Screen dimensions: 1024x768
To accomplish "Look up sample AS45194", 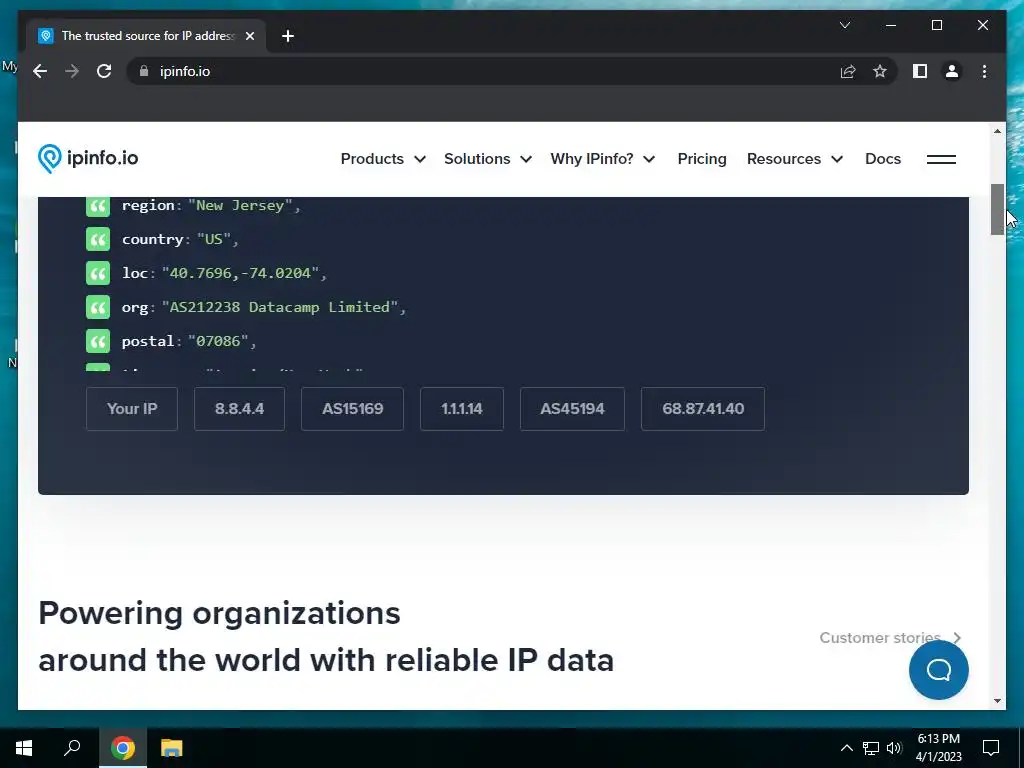I will 572,409.
